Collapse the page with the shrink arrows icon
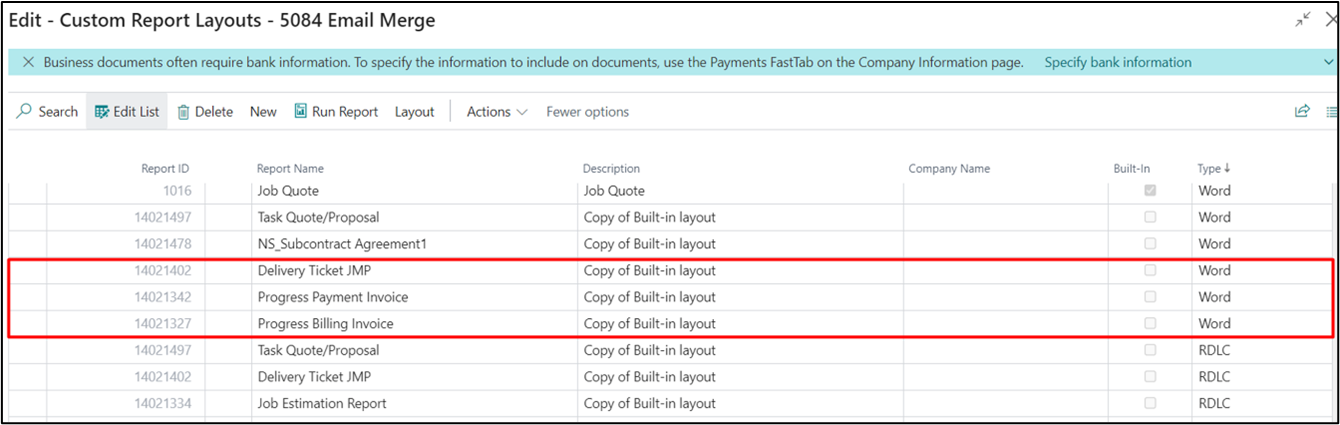The height and width of the screenshot is (425, 1340). click(1303, 20)
